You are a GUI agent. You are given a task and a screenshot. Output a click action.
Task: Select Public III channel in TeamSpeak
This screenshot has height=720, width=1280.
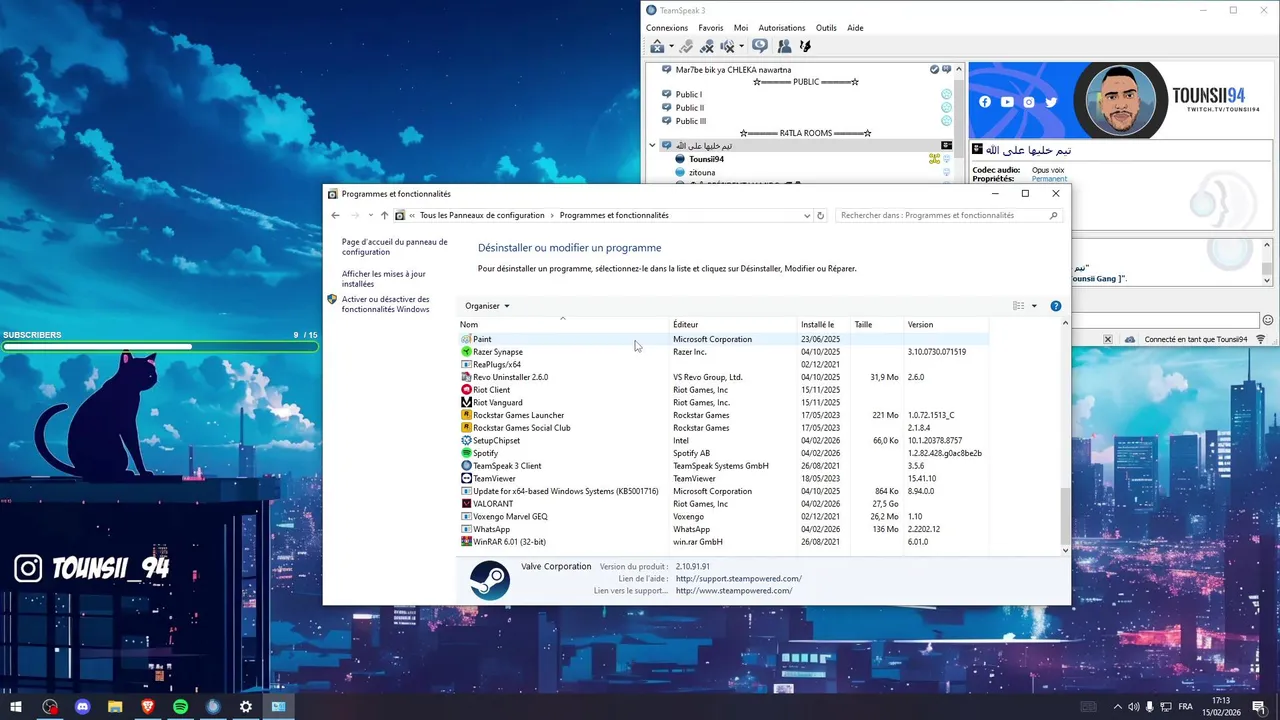(x=690, y=121)
